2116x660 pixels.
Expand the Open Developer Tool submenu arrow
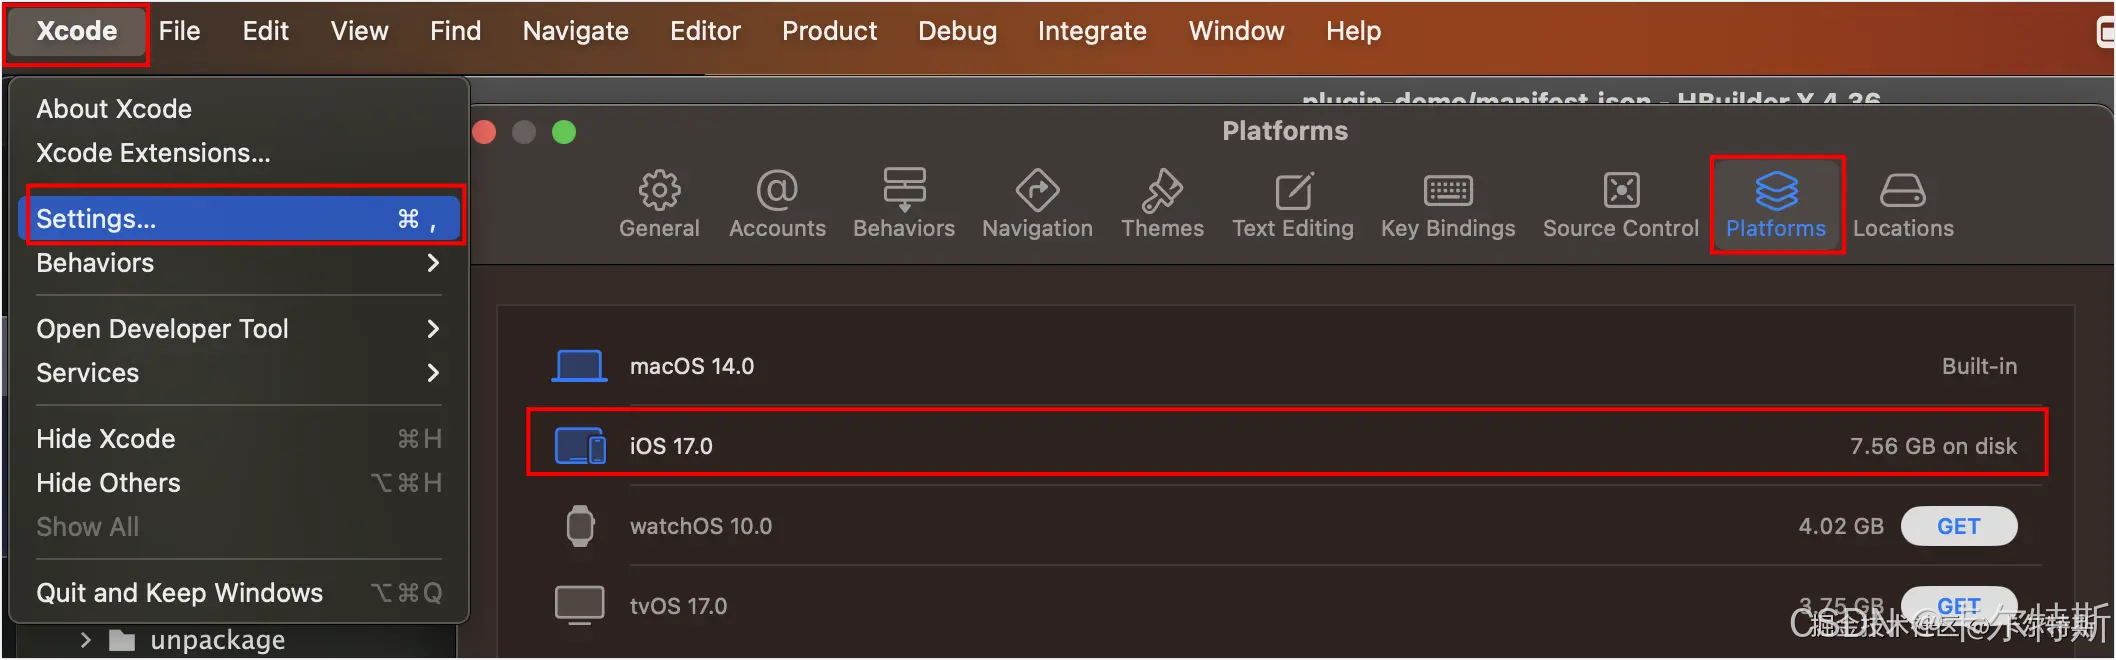pos(433,329)
